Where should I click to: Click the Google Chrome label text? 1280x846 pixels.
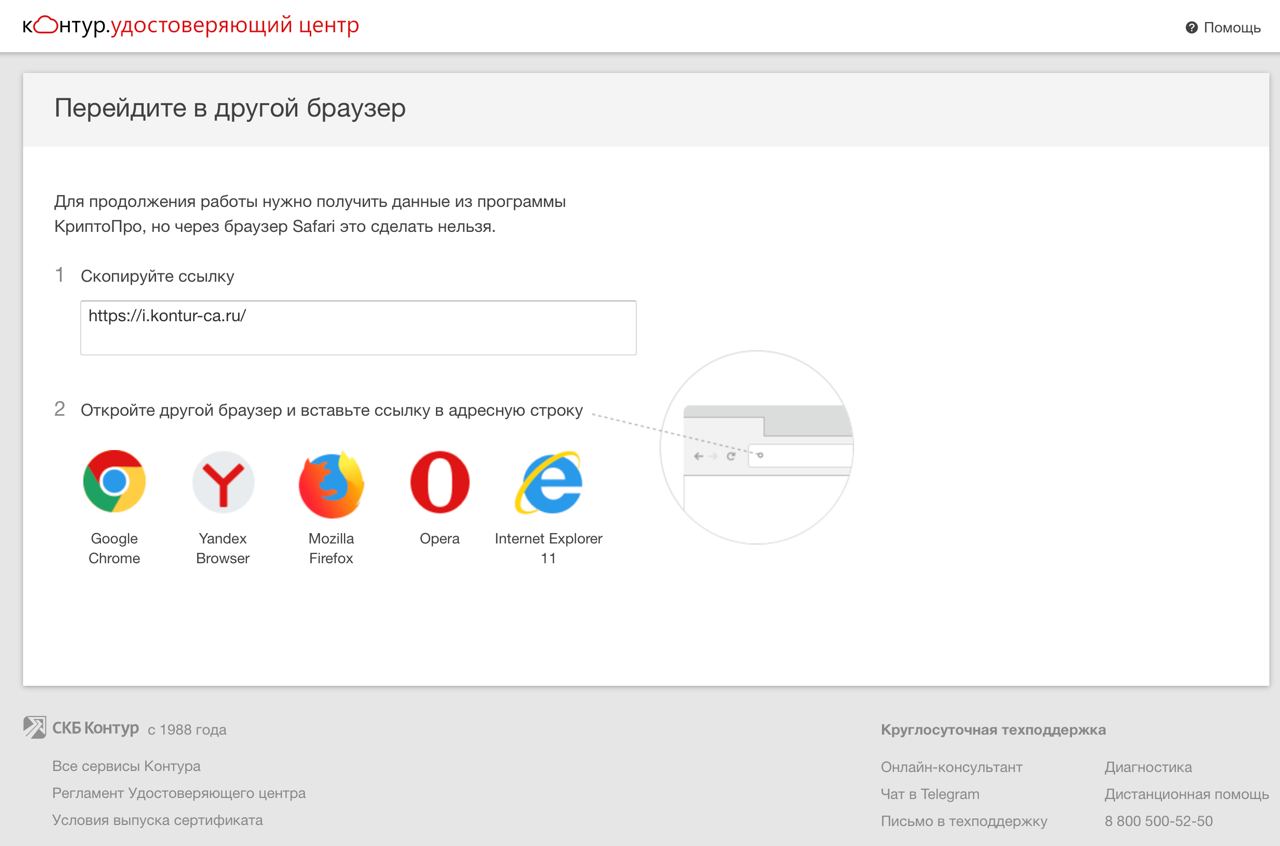(x=114, y=548)
